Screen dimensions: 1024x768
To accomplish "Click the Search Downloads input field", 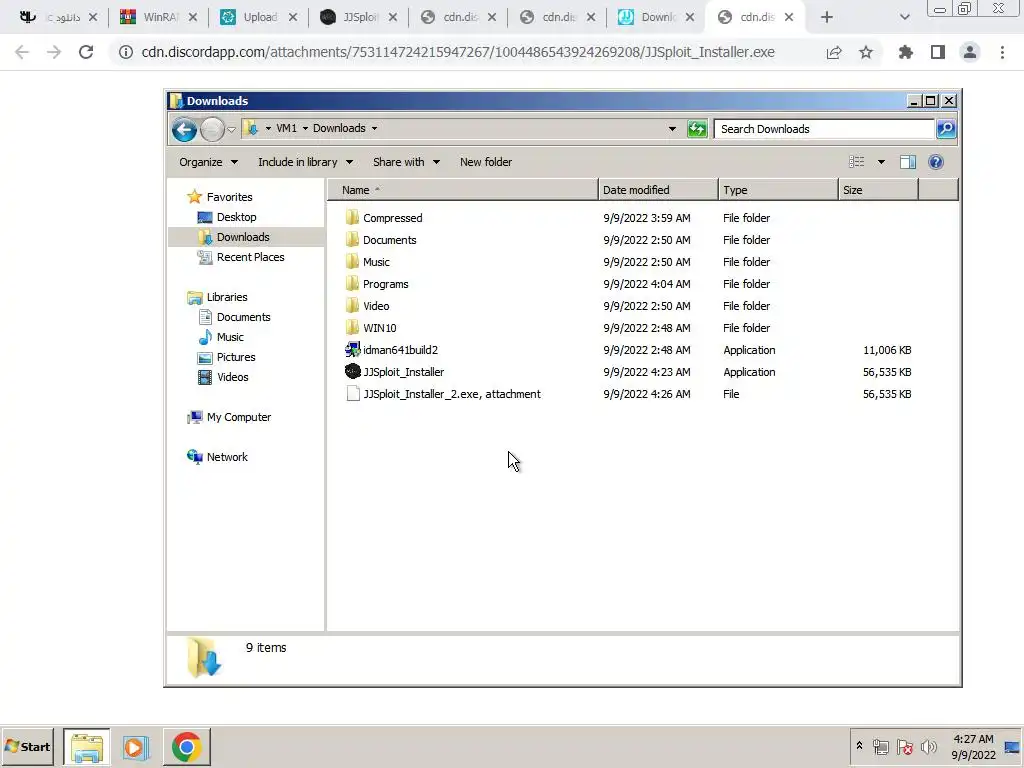I will coord(824,129).
